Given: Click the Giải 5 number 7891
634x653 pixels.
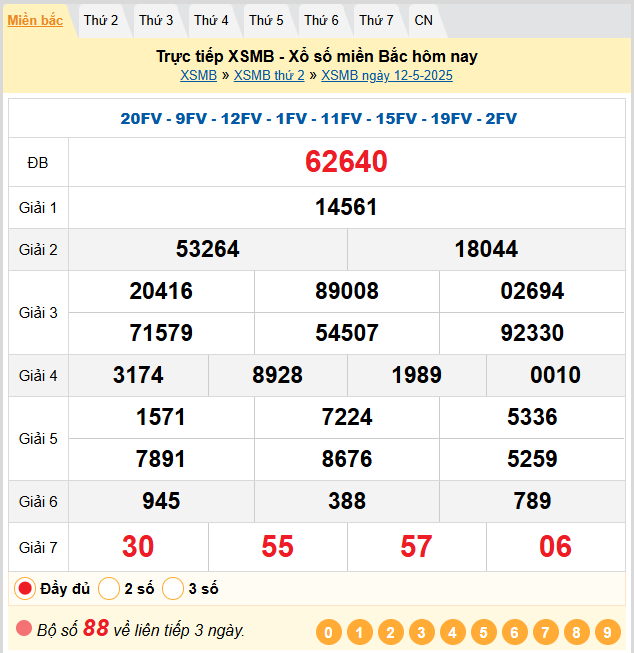Looking at the screenshot, I should [x=161, y=459].
